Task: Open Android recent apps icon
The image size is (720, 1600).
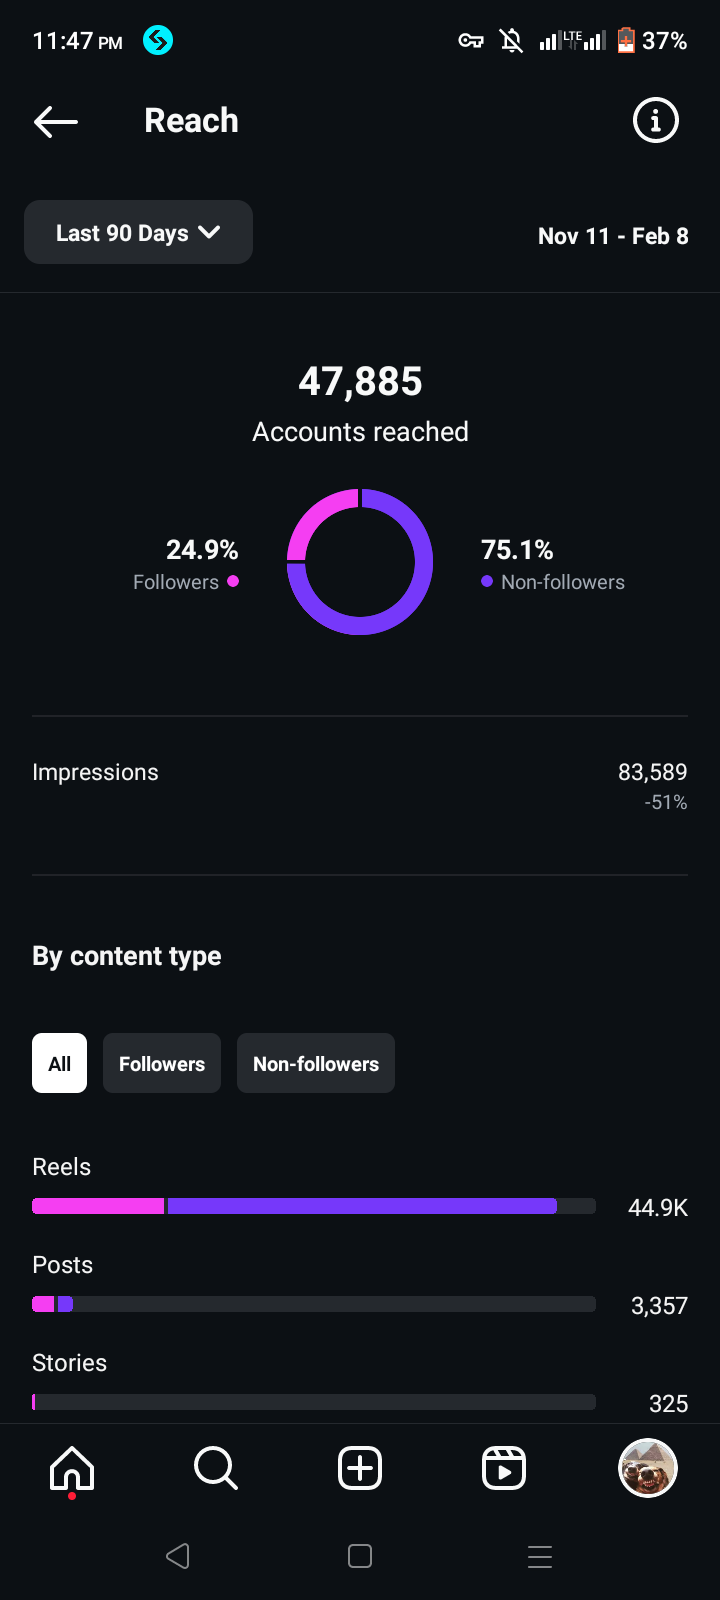Action: click(540, 1556)
